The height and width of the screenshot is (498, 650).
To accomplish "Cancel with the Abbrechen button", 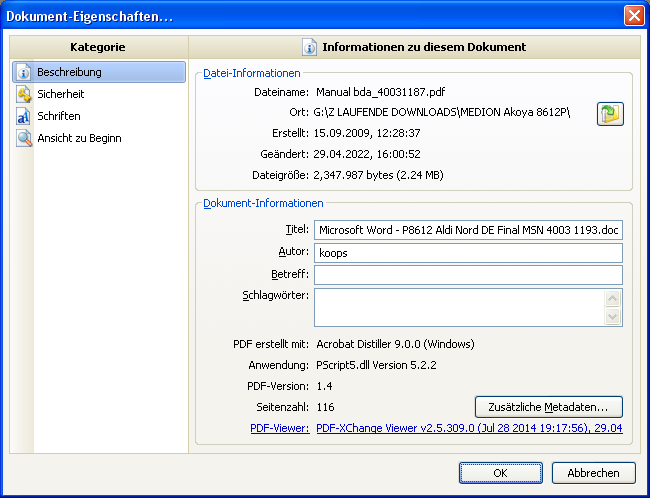I will click(593, 473).
